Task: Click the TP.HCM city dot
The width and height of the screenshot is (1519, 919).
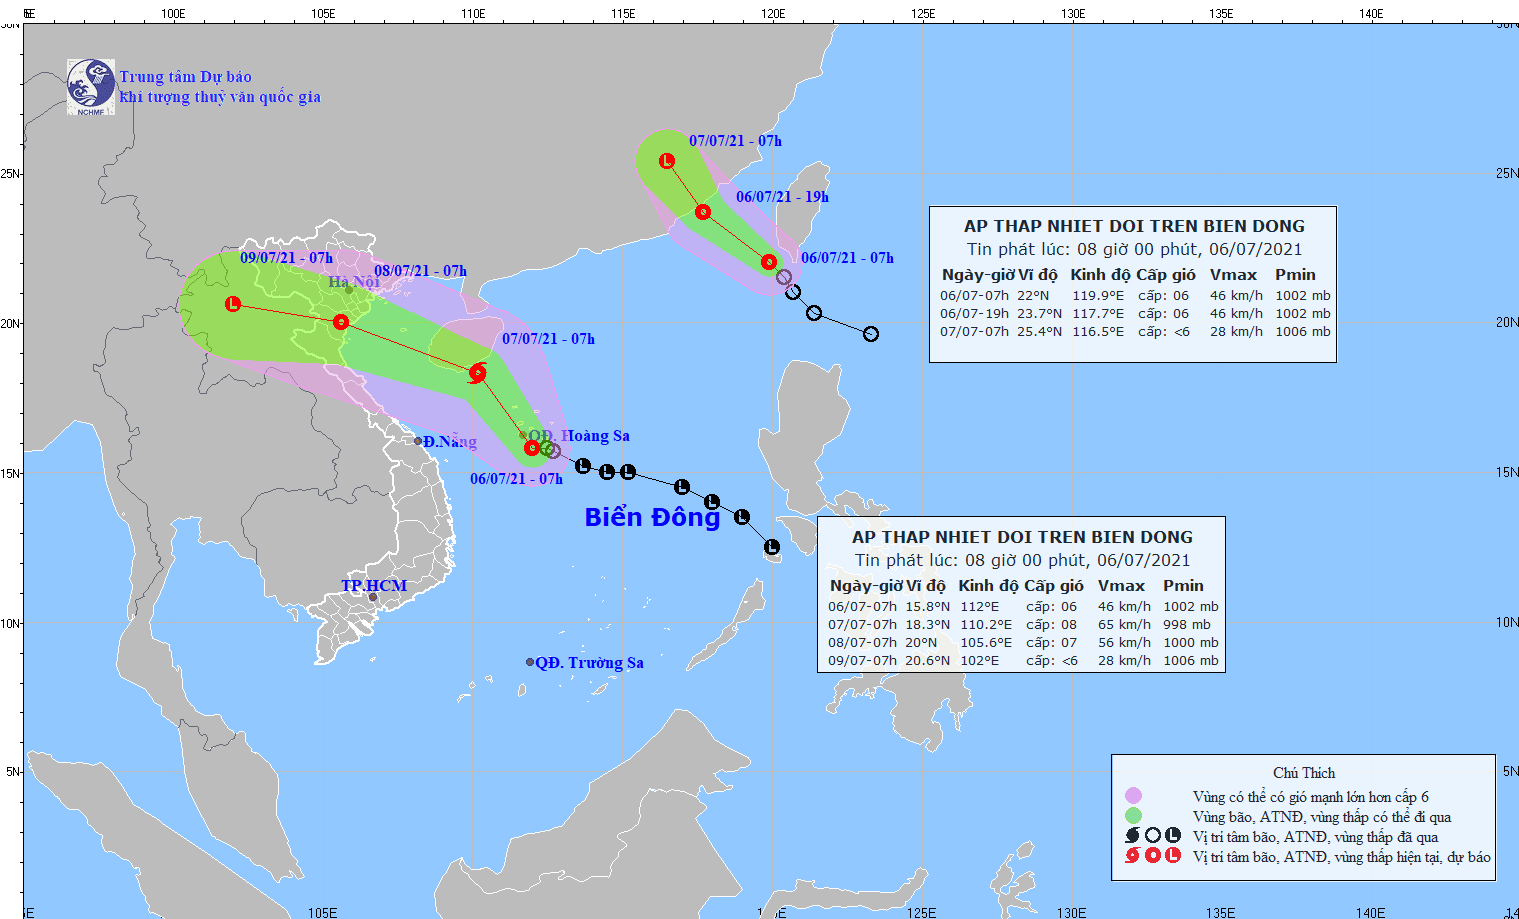Action: click(x=373, y=598)
